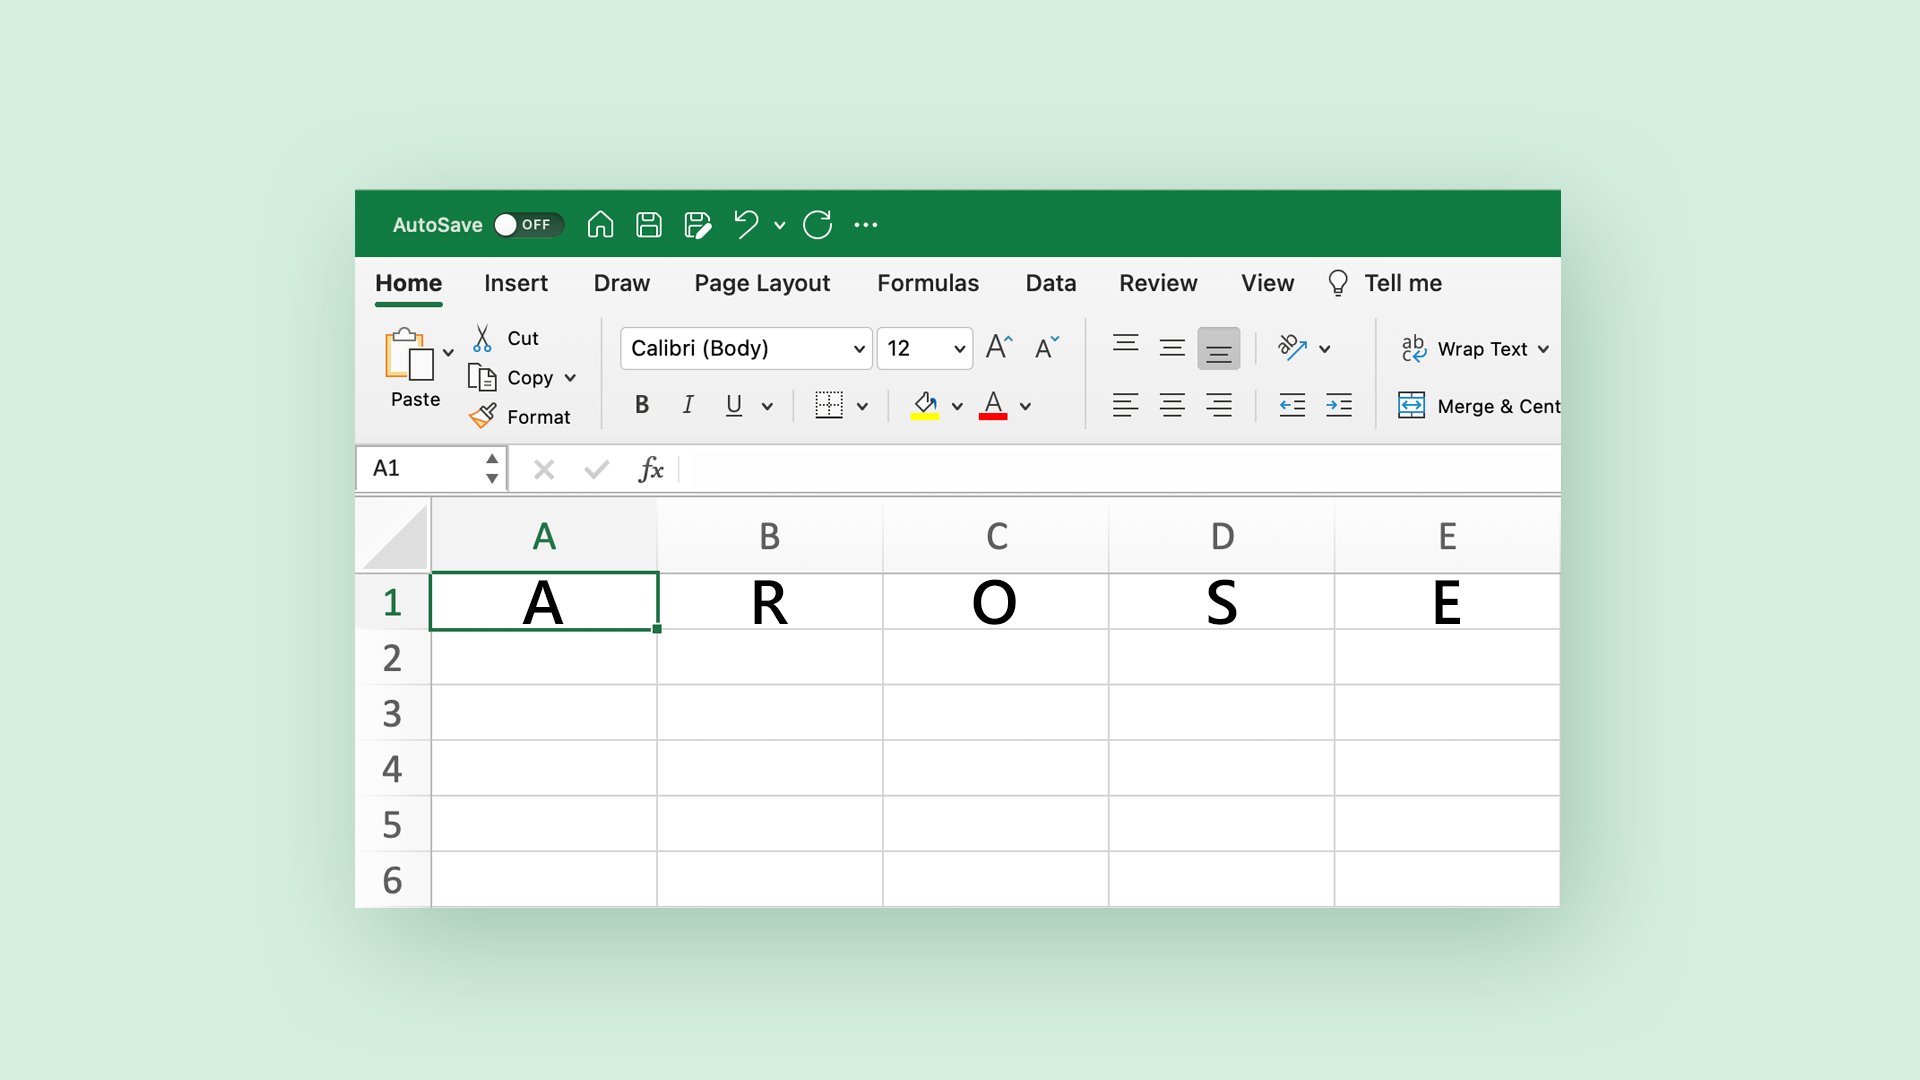Click the fx Insert Function icon
This screenshot has height=1080, width=1920.
(x=651, y=469)
